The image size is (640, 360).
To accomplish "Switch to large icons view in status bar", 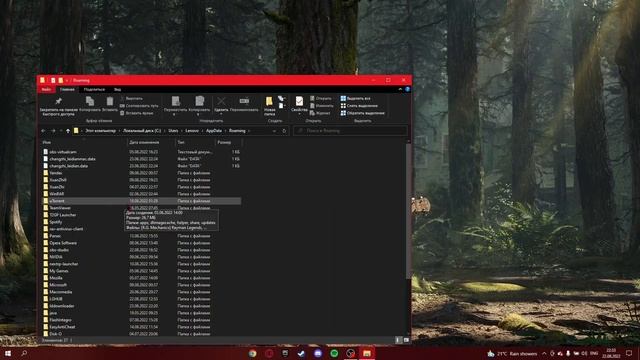I will [406, 340].
